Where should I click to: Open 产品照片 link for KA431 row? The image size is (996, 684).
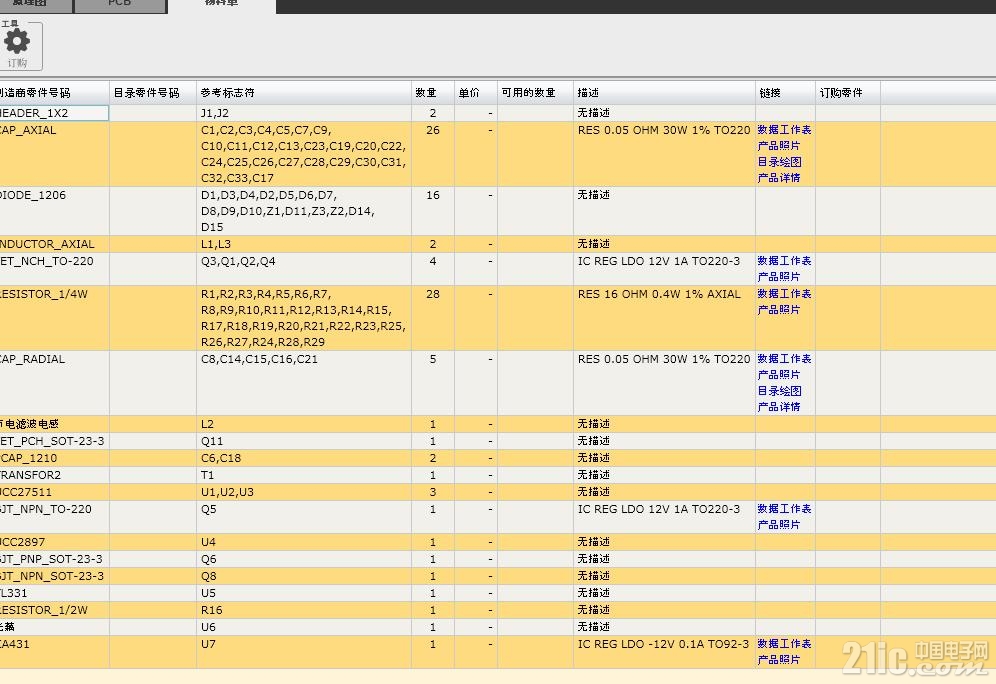coord(779,660)
